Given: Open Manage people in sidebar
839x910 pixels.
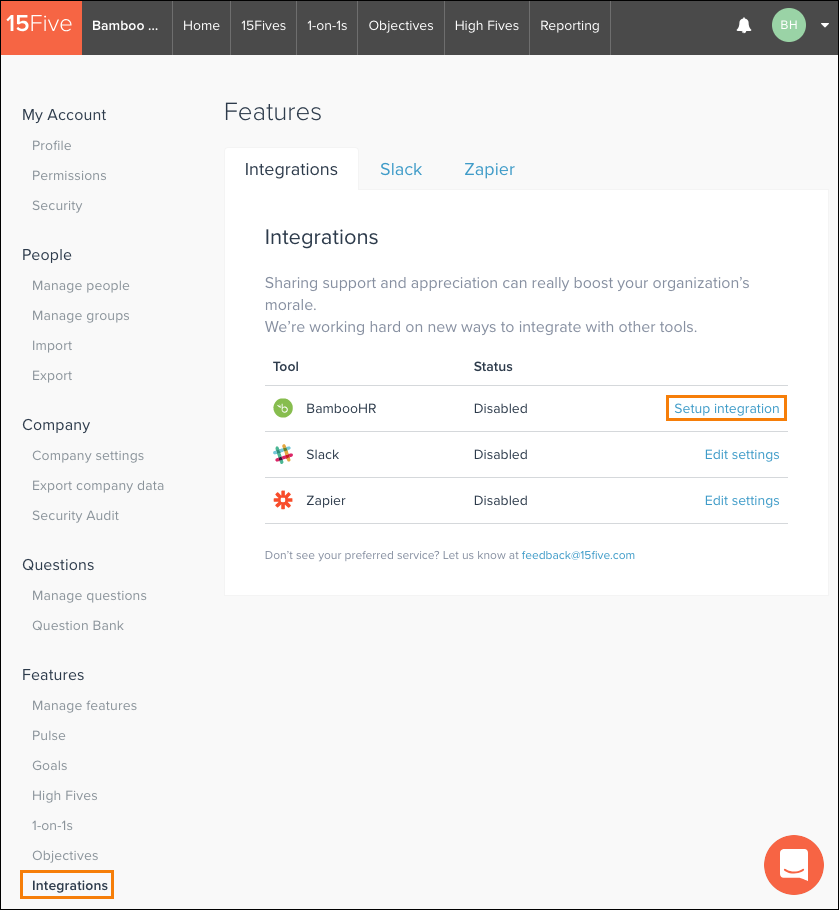Looking at the screenshot, I should coord(81,286).
